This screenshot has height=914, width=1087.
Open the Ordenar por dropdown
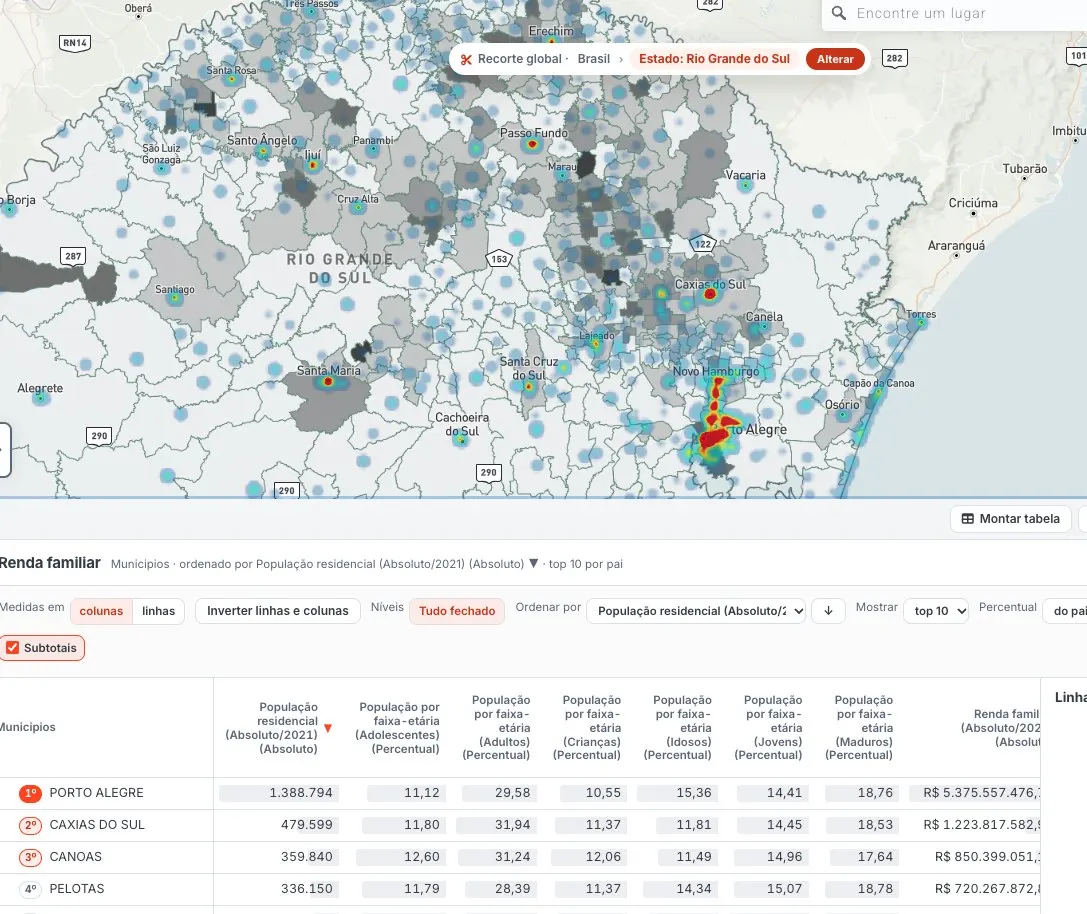tap(696, 611)
